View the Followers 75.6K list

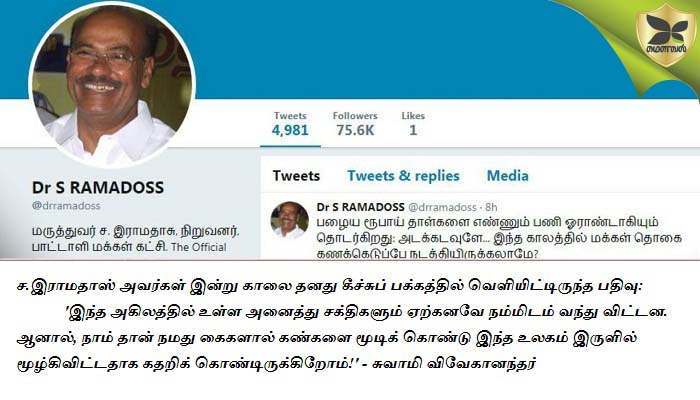[355, 124]
